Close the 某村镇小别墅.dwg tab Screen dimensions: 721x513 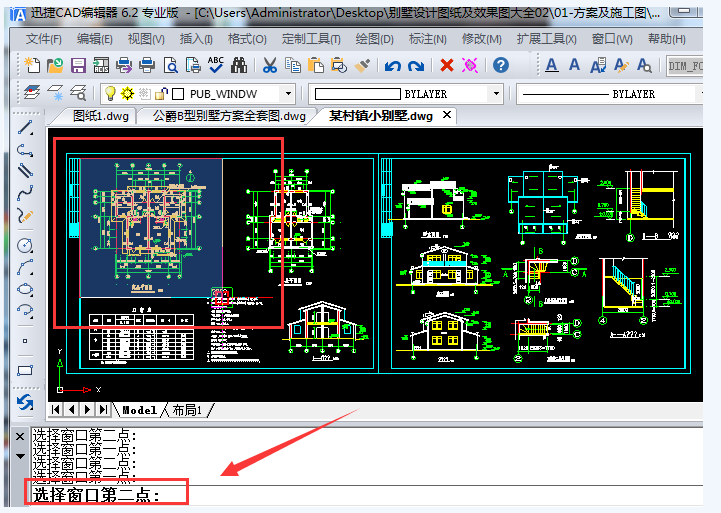446,115
